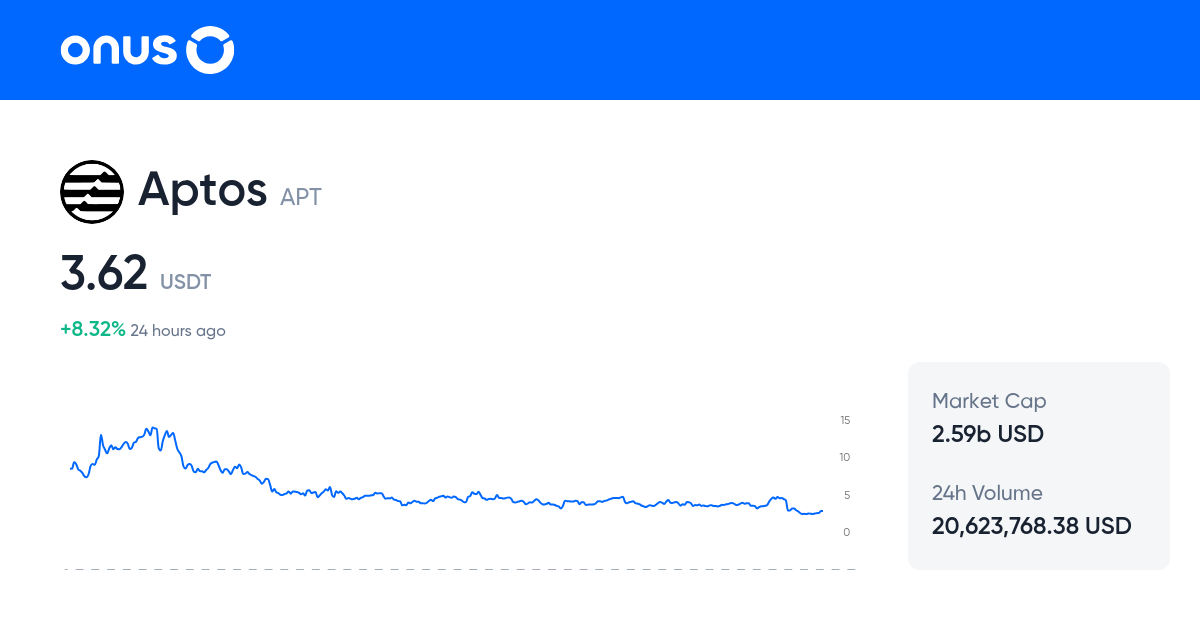Viewport: 1200px width, 630px height.
Task: Click the Aptos striped coin icon
Action: coord(92,191)
